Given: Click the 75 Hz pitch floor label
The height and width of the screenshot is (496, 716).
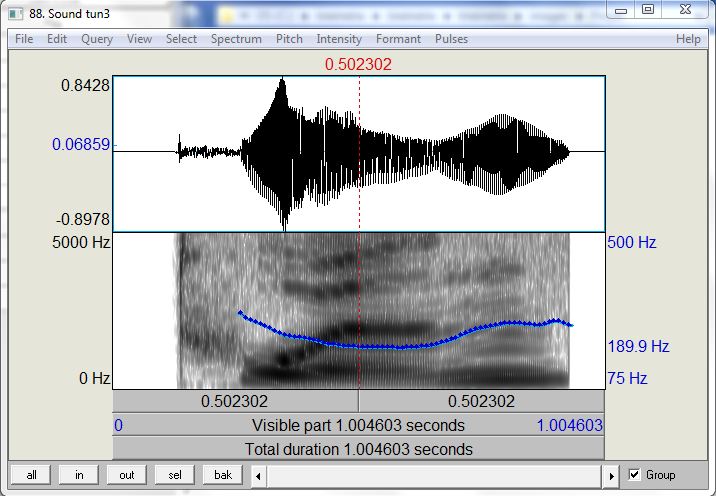Looking at the screenshot, I should (x=627, y=378).
